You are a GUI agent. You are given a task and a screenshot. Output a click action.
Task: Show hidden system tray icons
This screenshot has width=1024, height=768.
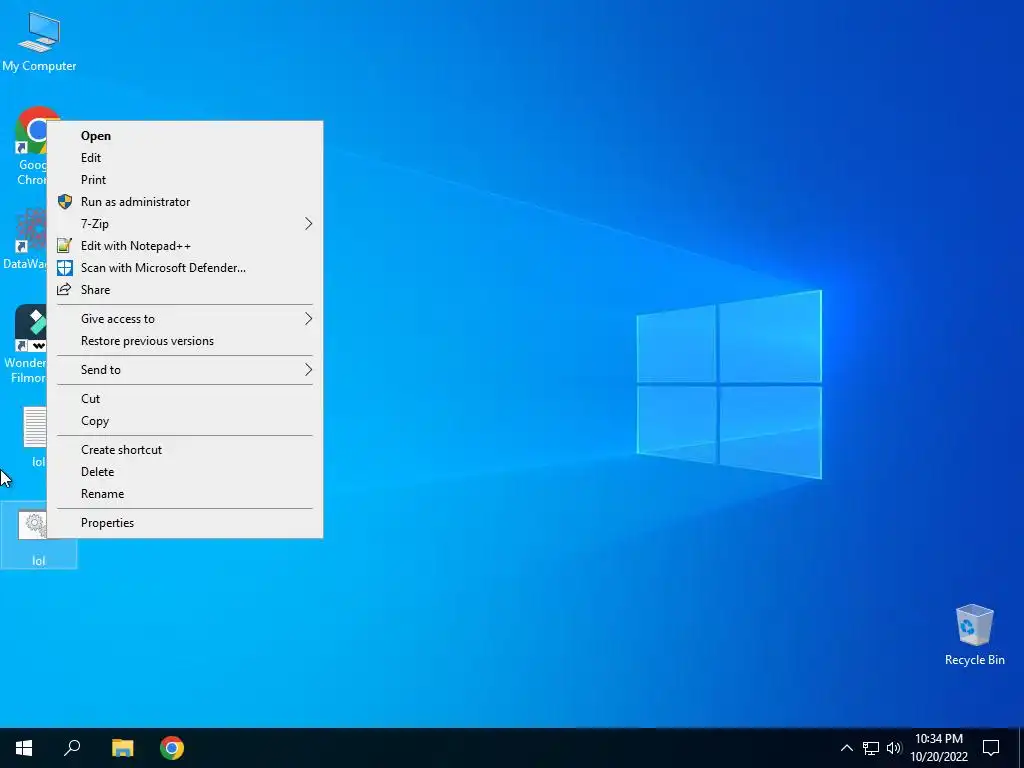click(846, 748)
